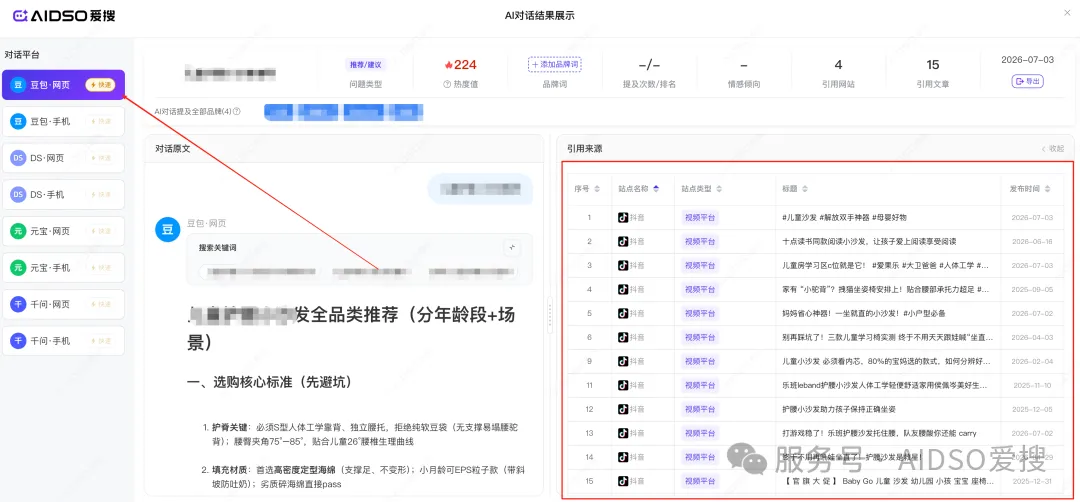Screen dimensions: 1080x502
Task: Switch to the 豆包·手机 platform tab
Action: tap(63, 121)
